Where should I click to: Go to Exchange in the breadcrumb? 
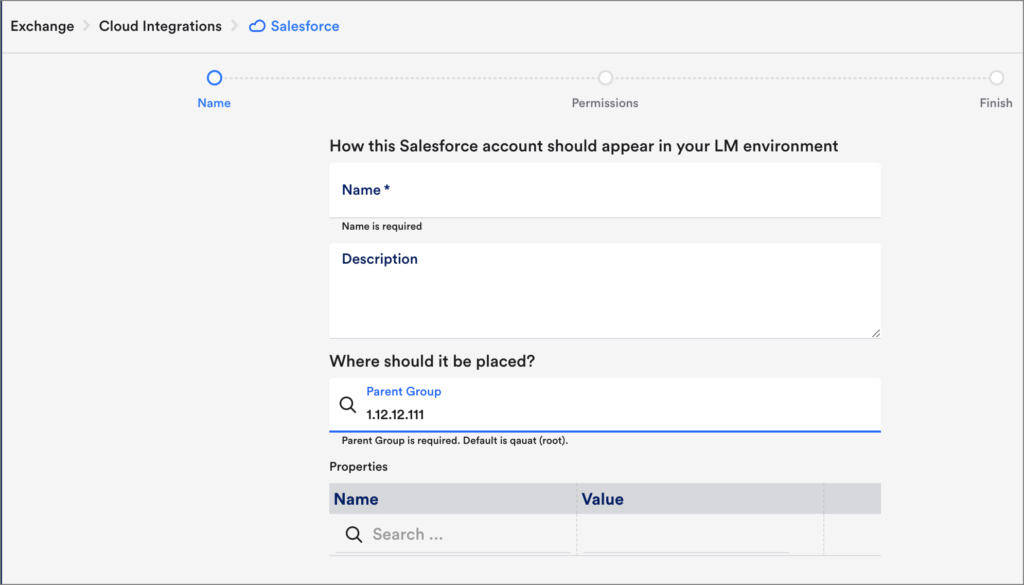(x=42, y=26)
